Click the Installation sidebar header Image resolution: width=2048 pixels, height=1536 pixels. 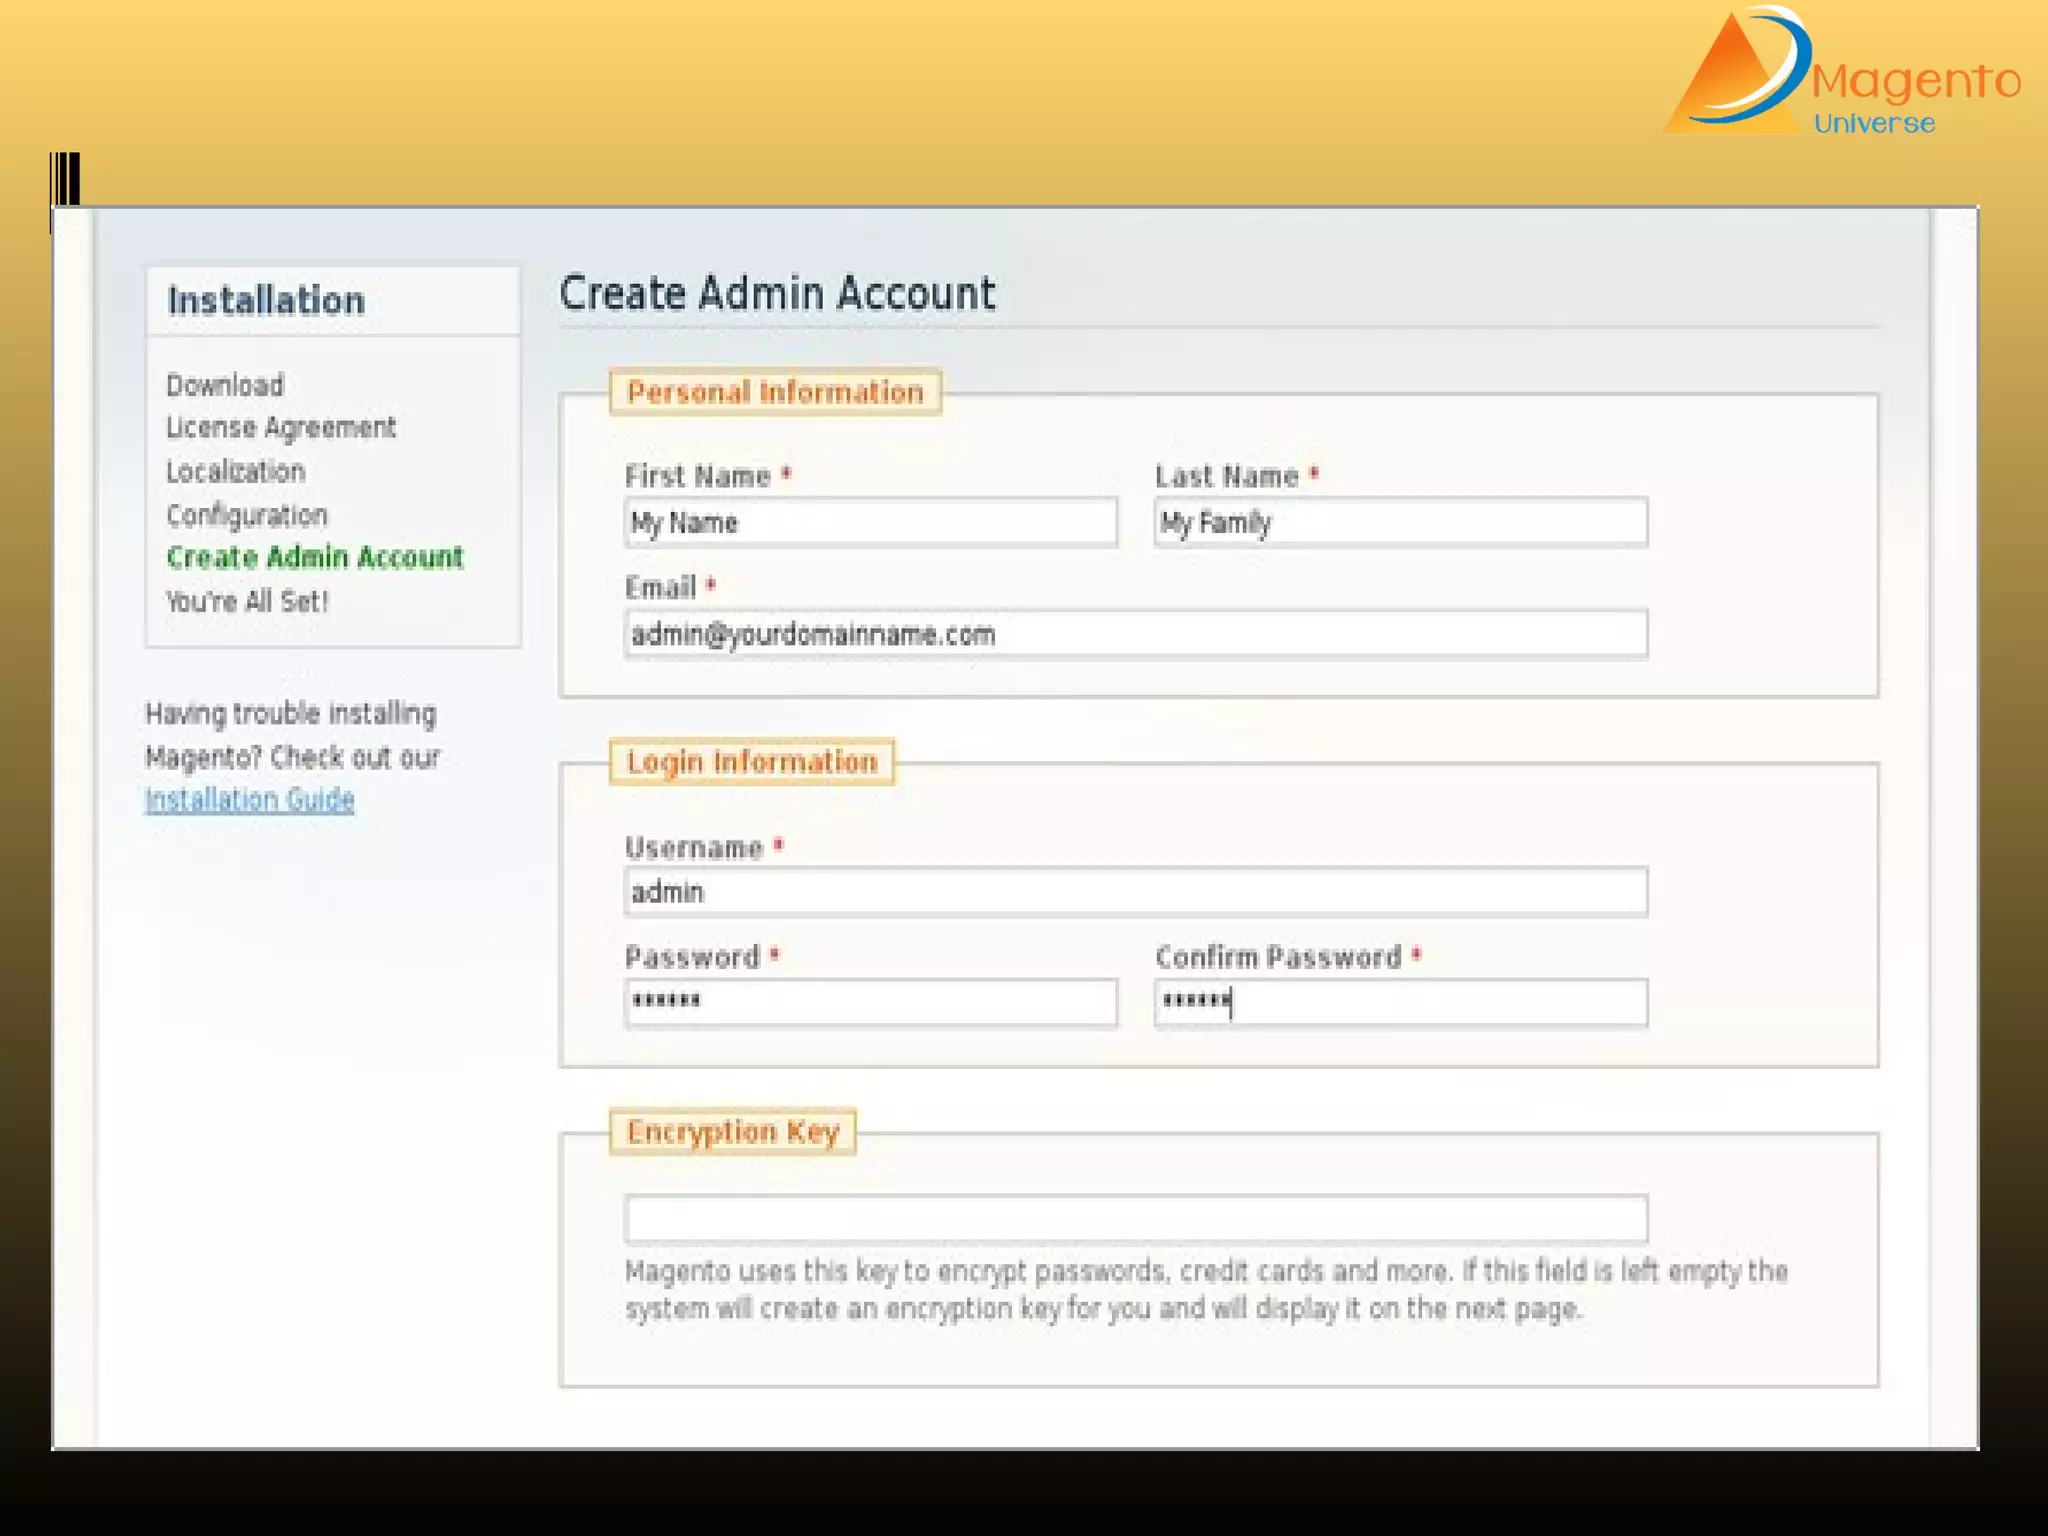tap(266, 301)
